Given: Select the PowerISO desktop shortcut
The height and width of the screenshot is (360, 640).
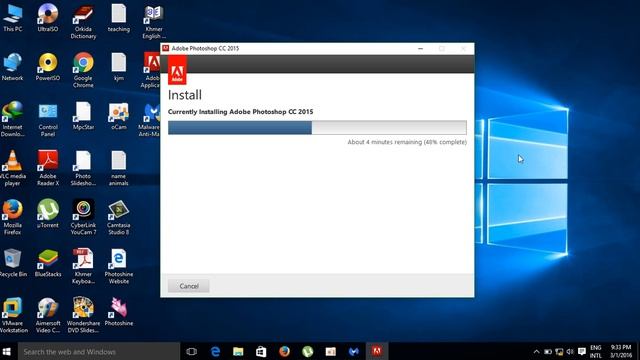Looking at the screenshot, I should pos(48,67).
